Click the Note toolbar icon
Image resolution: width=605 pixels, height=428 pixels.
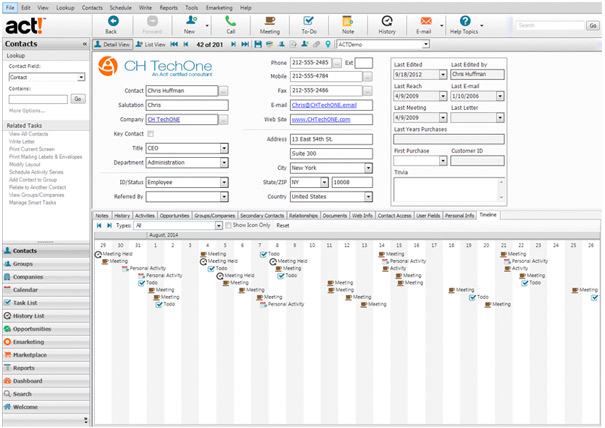(348, 21)
